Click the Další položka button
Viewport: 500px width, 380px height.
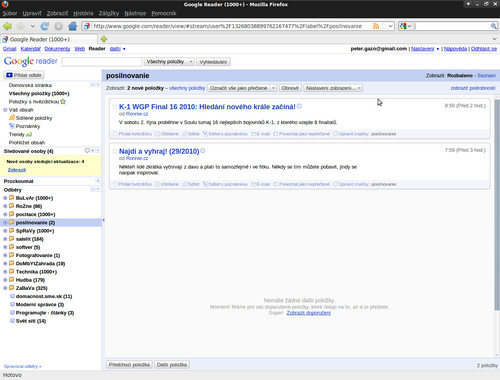coord(172,365)
